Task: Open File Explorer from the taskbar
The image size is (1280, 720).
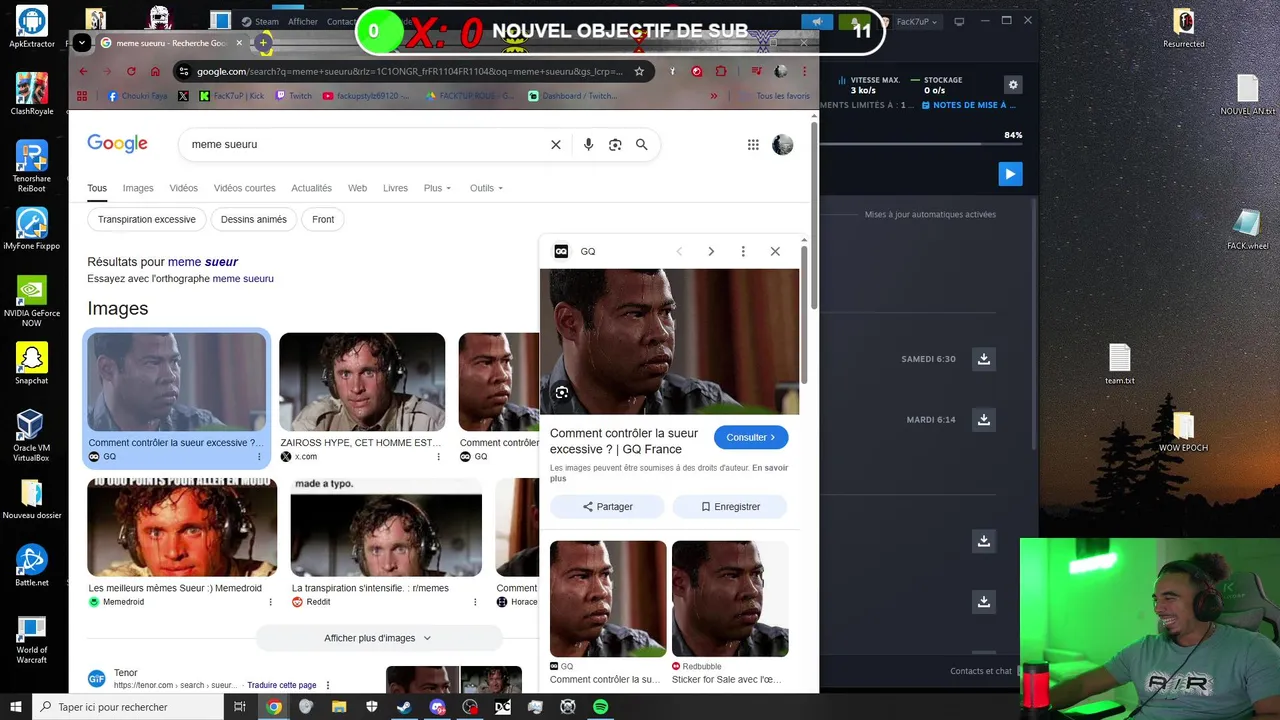Action: (339, 707)
